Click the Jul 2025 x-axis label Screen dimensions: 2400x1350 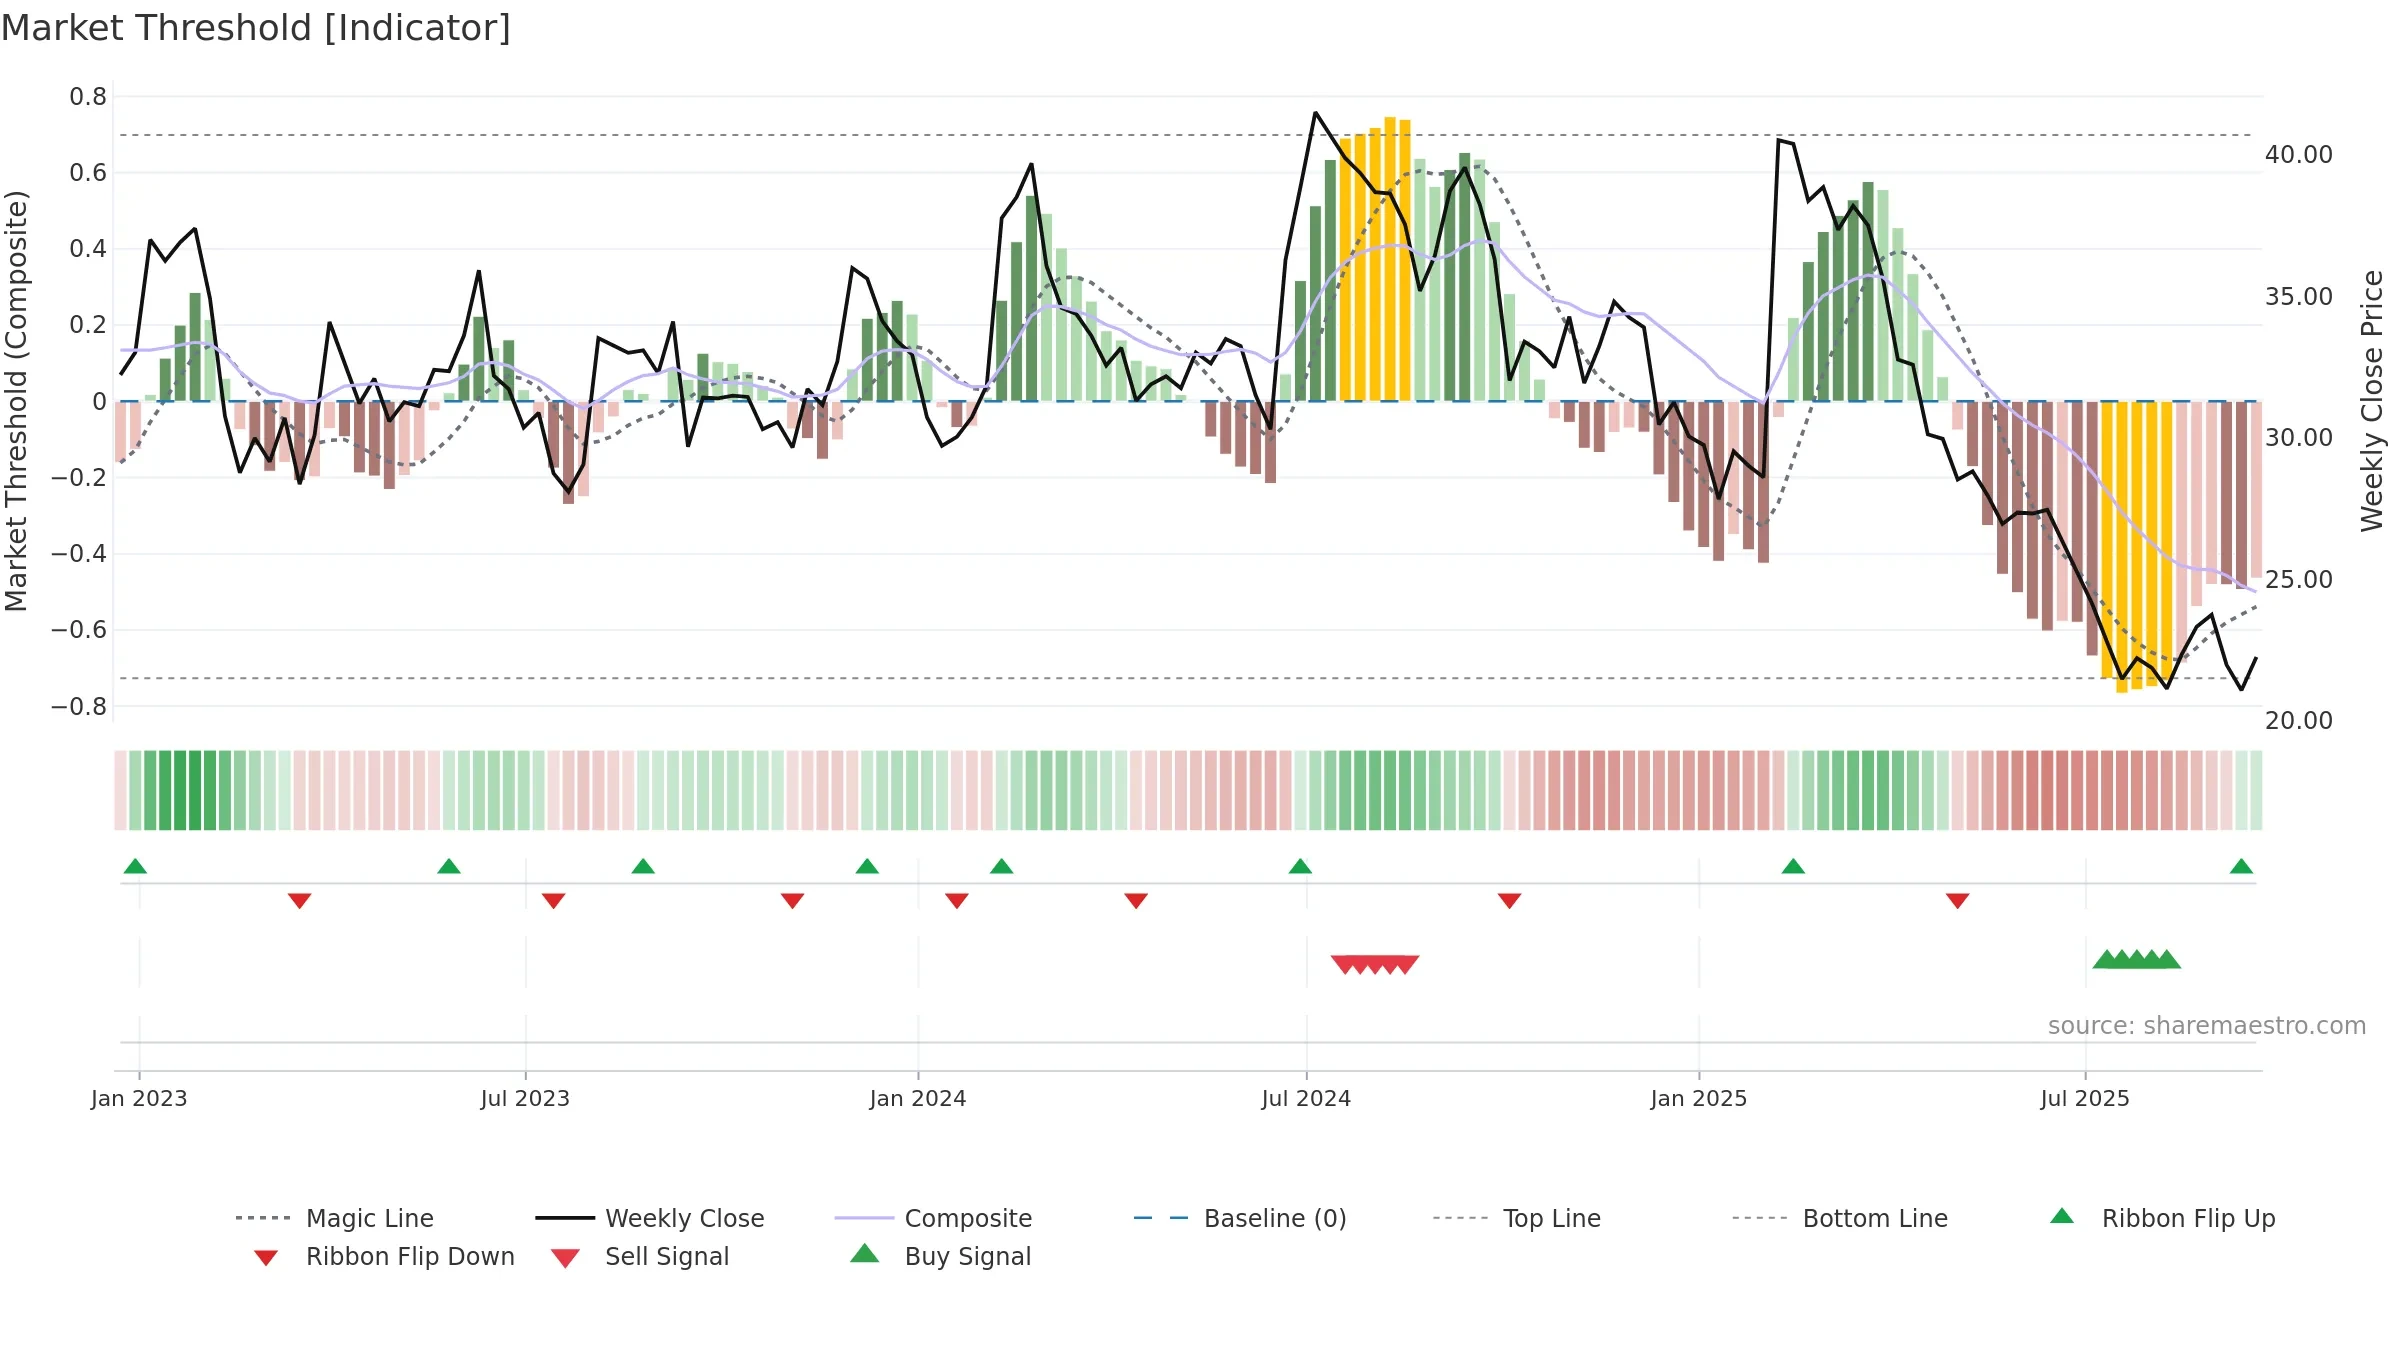click(2085, 1098)
